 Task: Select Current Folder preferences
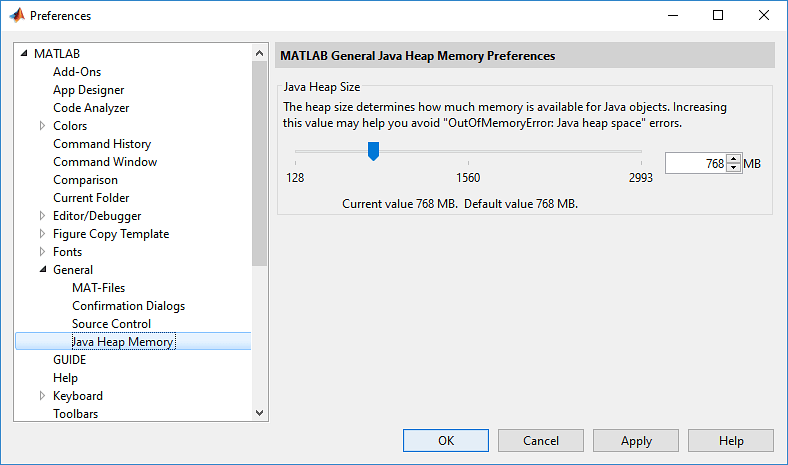pyautogui.click(x=91, y=198)
